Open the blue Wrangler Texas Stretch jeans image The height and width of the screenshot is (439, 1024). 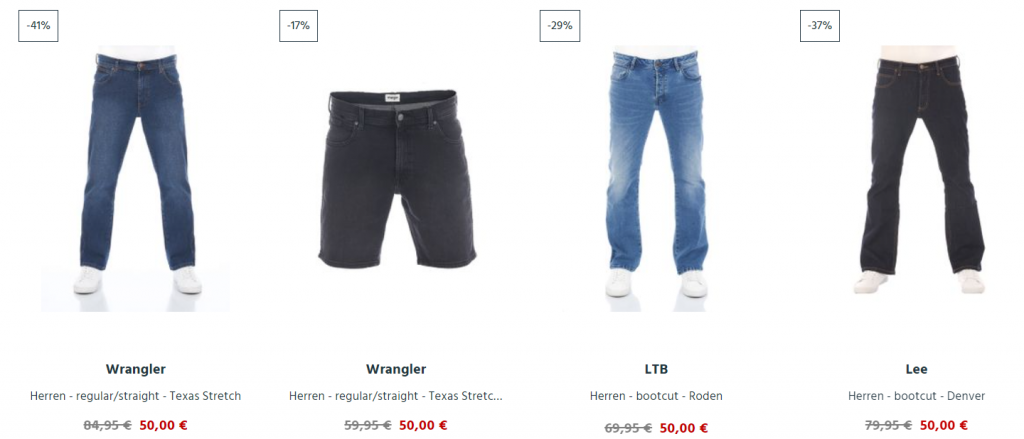point(135,178)
